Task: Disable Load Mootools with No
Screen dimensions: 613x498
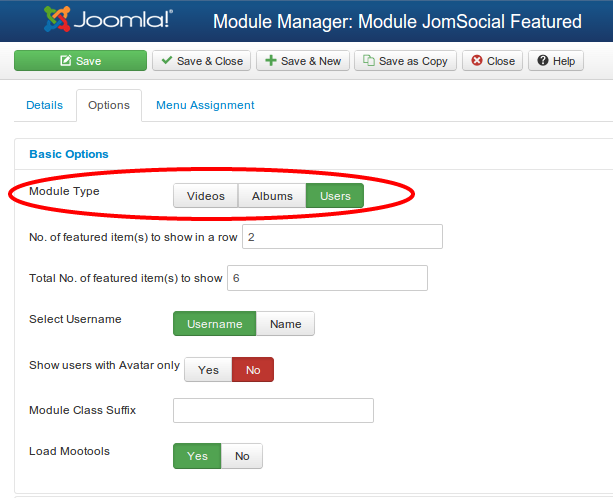Action: click(242, 456)
